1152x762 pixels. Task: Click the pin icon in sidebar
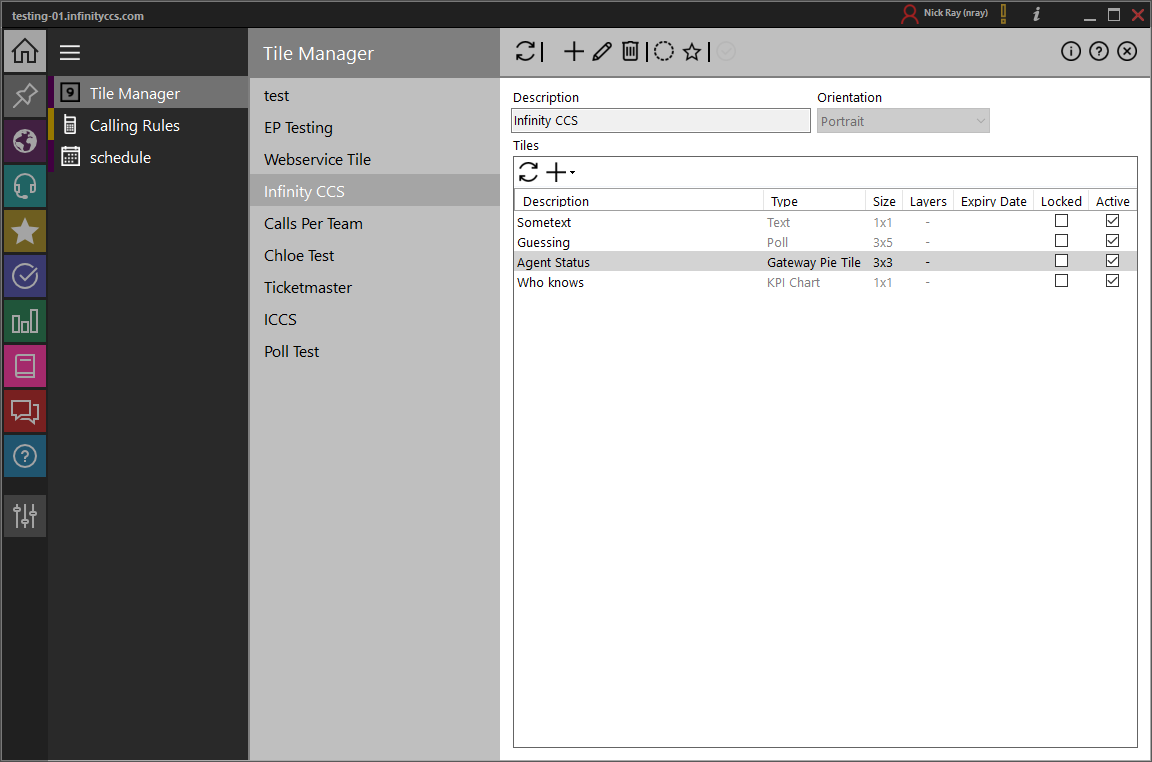[x=25, y=96]
